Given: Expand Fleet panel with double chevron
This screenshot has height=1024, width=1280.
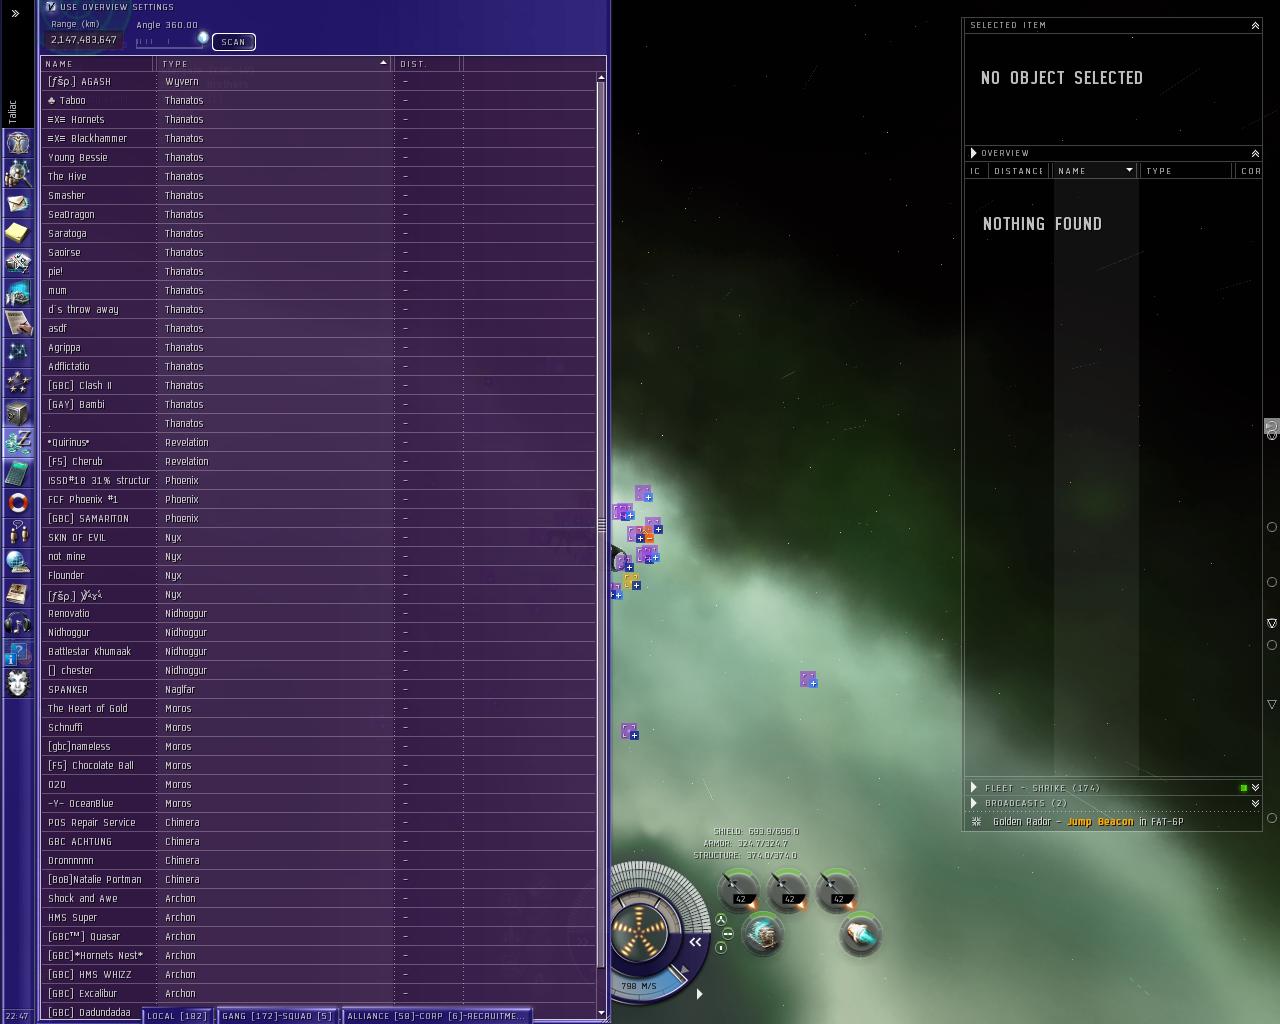Looking at the screenshot, I should pos(1255,788).
